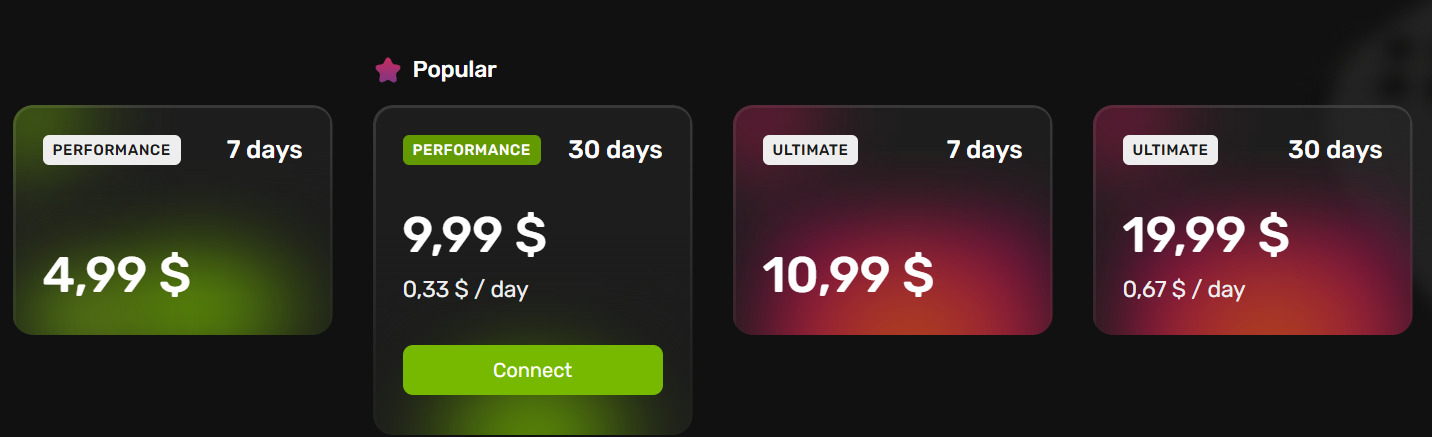1432x437 pixels.
Task: Click "7 days" on the Performance card
Action: click(x=264, y=150)
